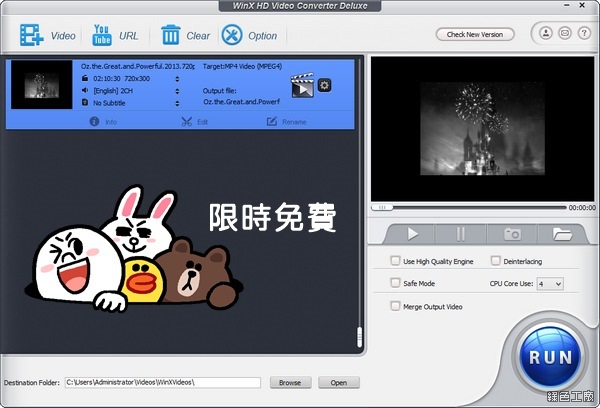This screenshot has height=408, width=600.
Task: Add a video file with the Video icon
Action: pos(31,35)
